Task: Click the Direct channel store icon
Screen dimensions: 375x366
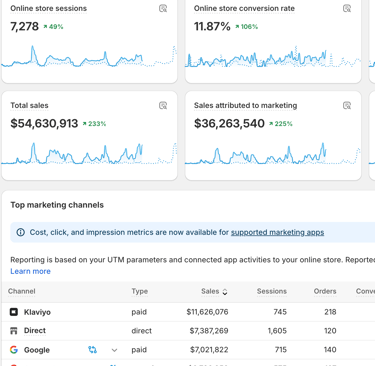Action: (x=14, y=331)
